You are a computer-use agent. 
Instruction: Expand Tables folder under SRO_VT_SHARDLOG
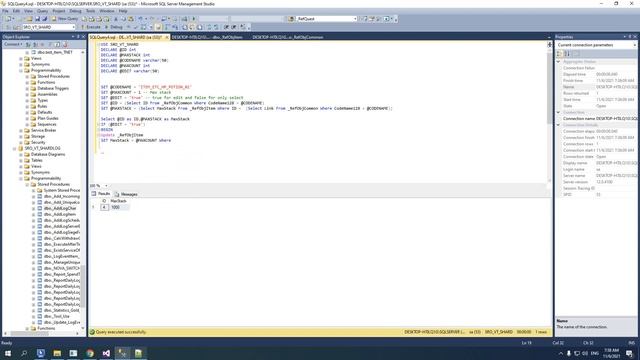(x=21, y=160)
